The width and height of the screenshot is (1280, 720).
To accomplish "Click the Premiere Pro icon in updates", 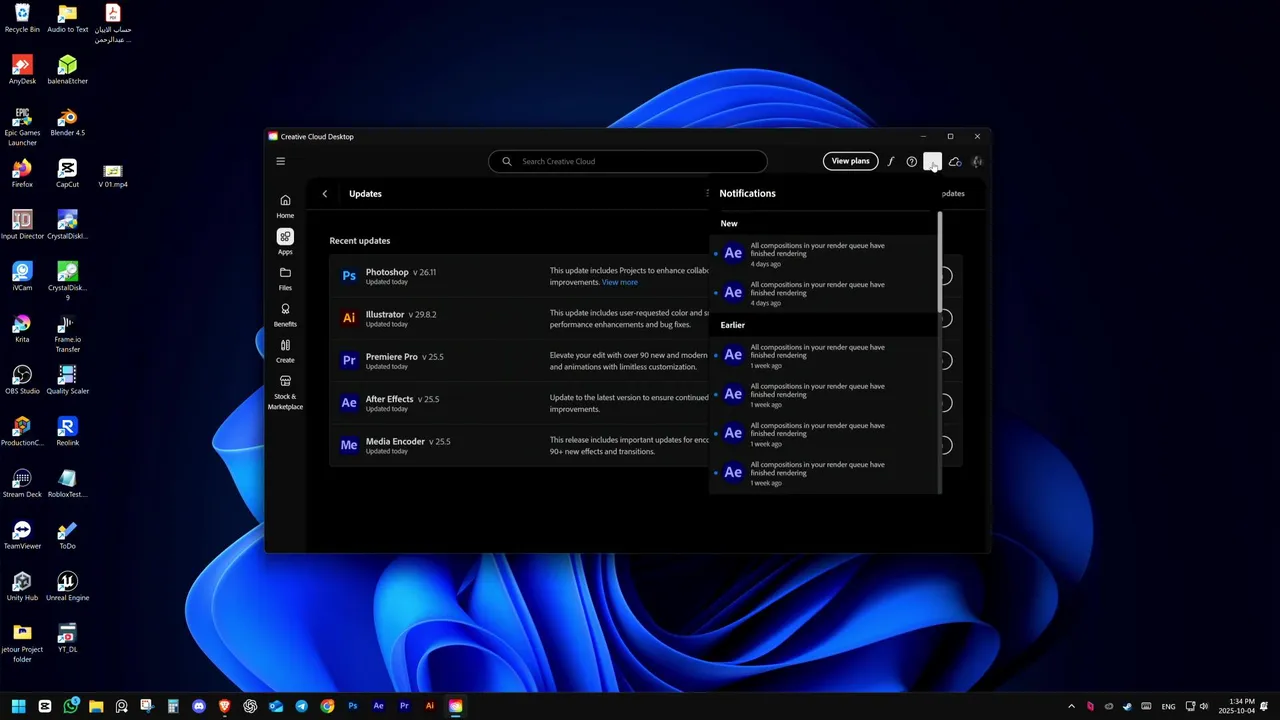I will 349,360.
